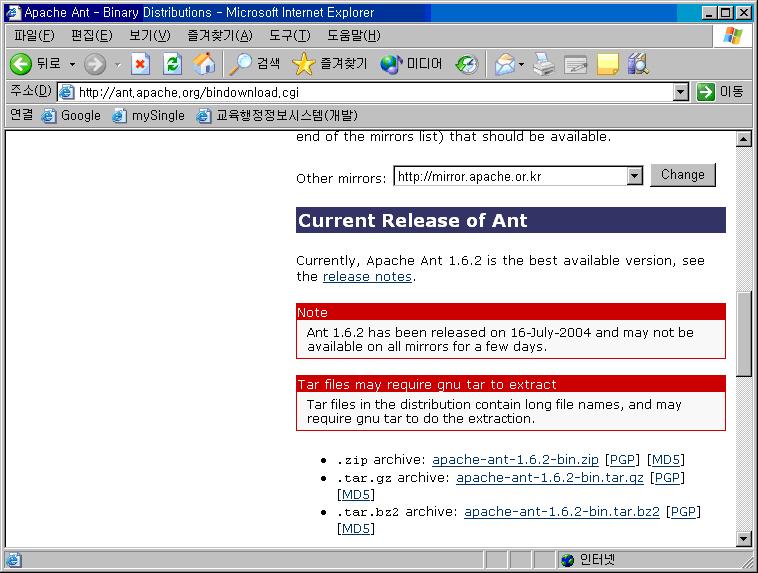Viewport: 758px width, 573px height.
Task: Click the IE icon in title bar
Action: point(14,13)
